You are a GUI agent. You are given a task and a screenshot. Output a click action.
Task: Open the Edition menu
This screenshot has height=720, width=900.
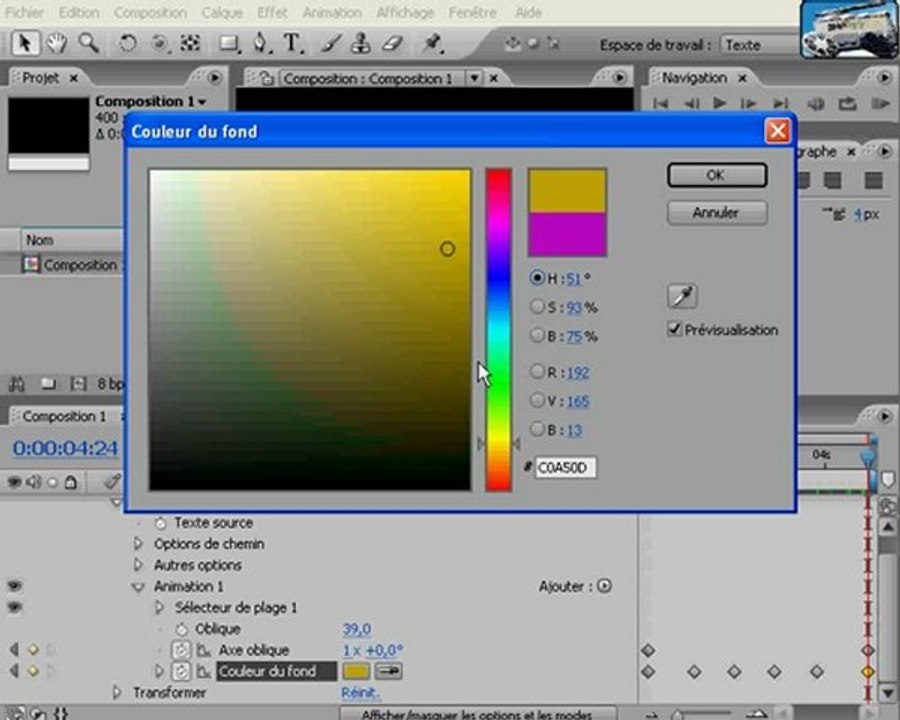(79, 12)
